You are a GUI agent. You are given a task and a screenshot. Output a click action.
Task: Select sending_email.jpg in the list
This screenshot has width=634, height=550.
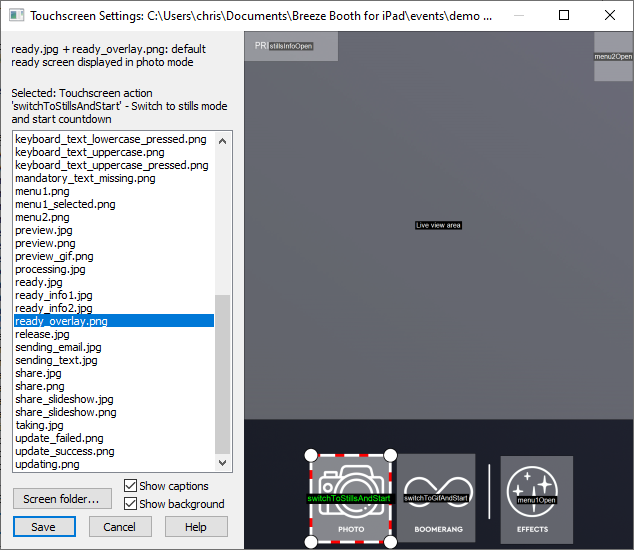(114, 347)
